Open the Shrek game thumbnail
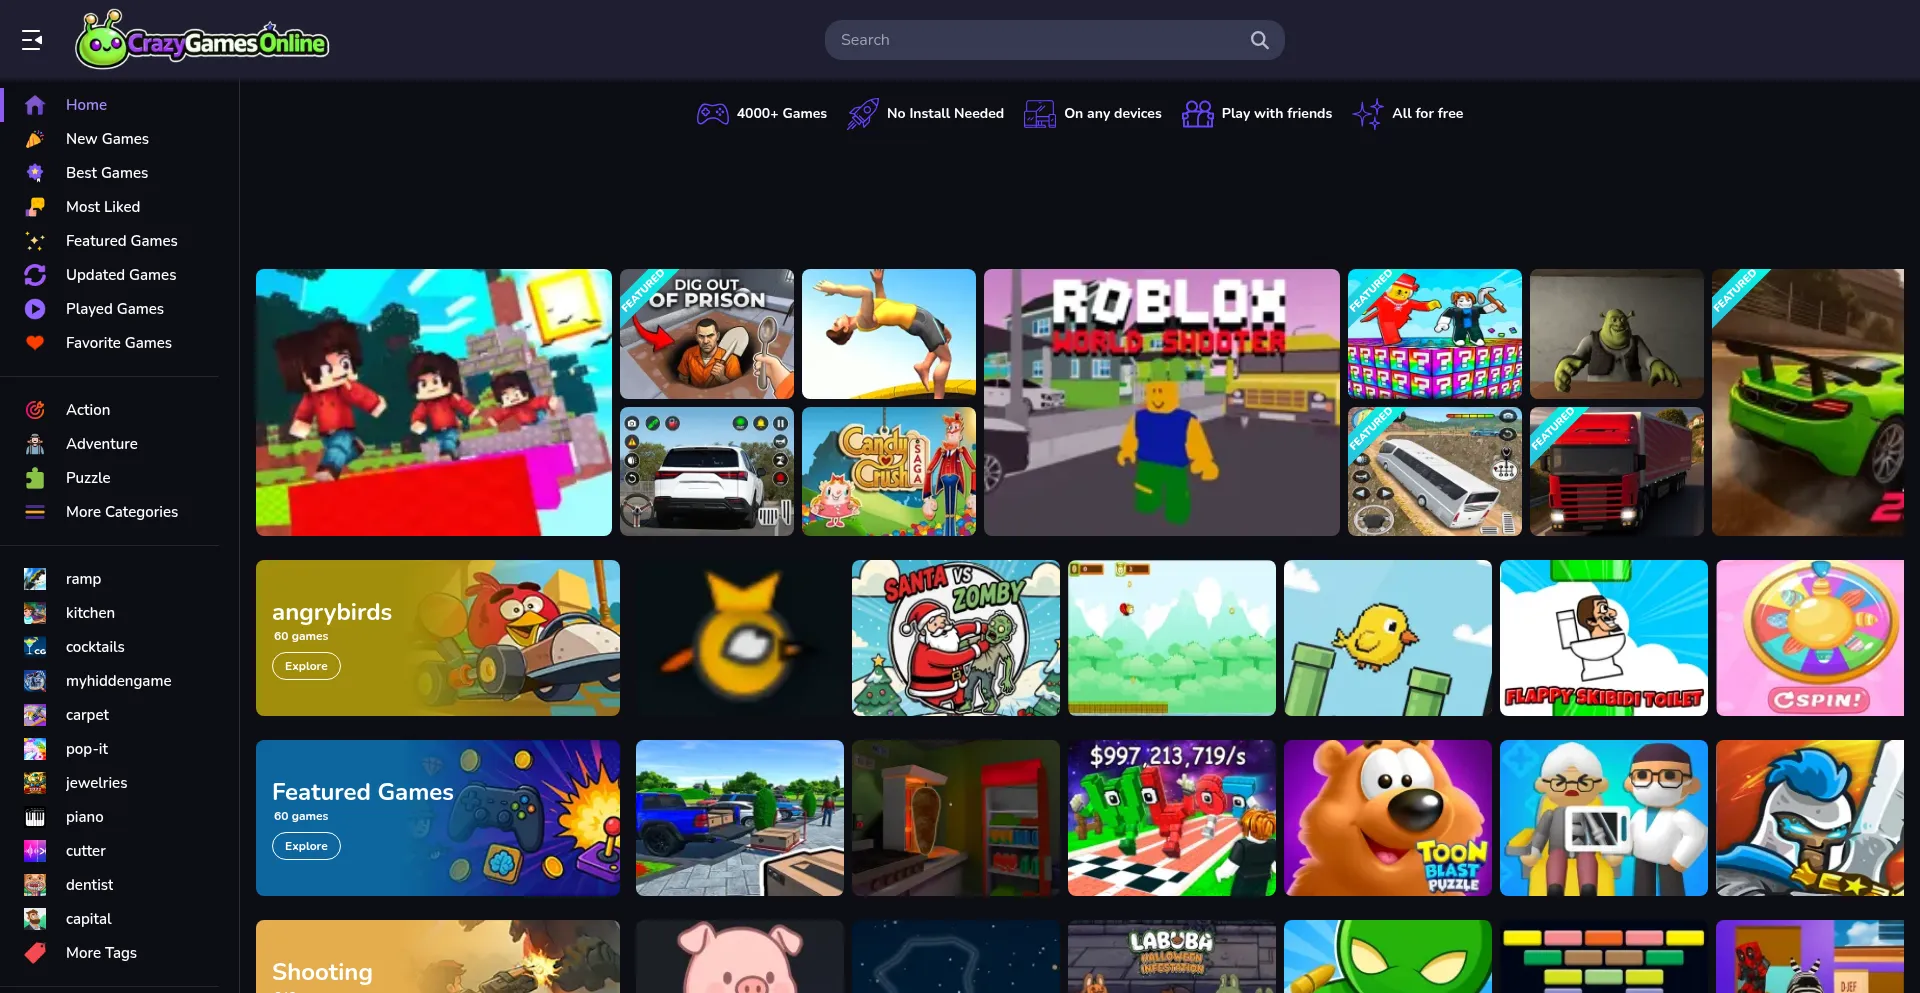The width and height of the screenshot is (1920, 993). (x=1617, y=334)
